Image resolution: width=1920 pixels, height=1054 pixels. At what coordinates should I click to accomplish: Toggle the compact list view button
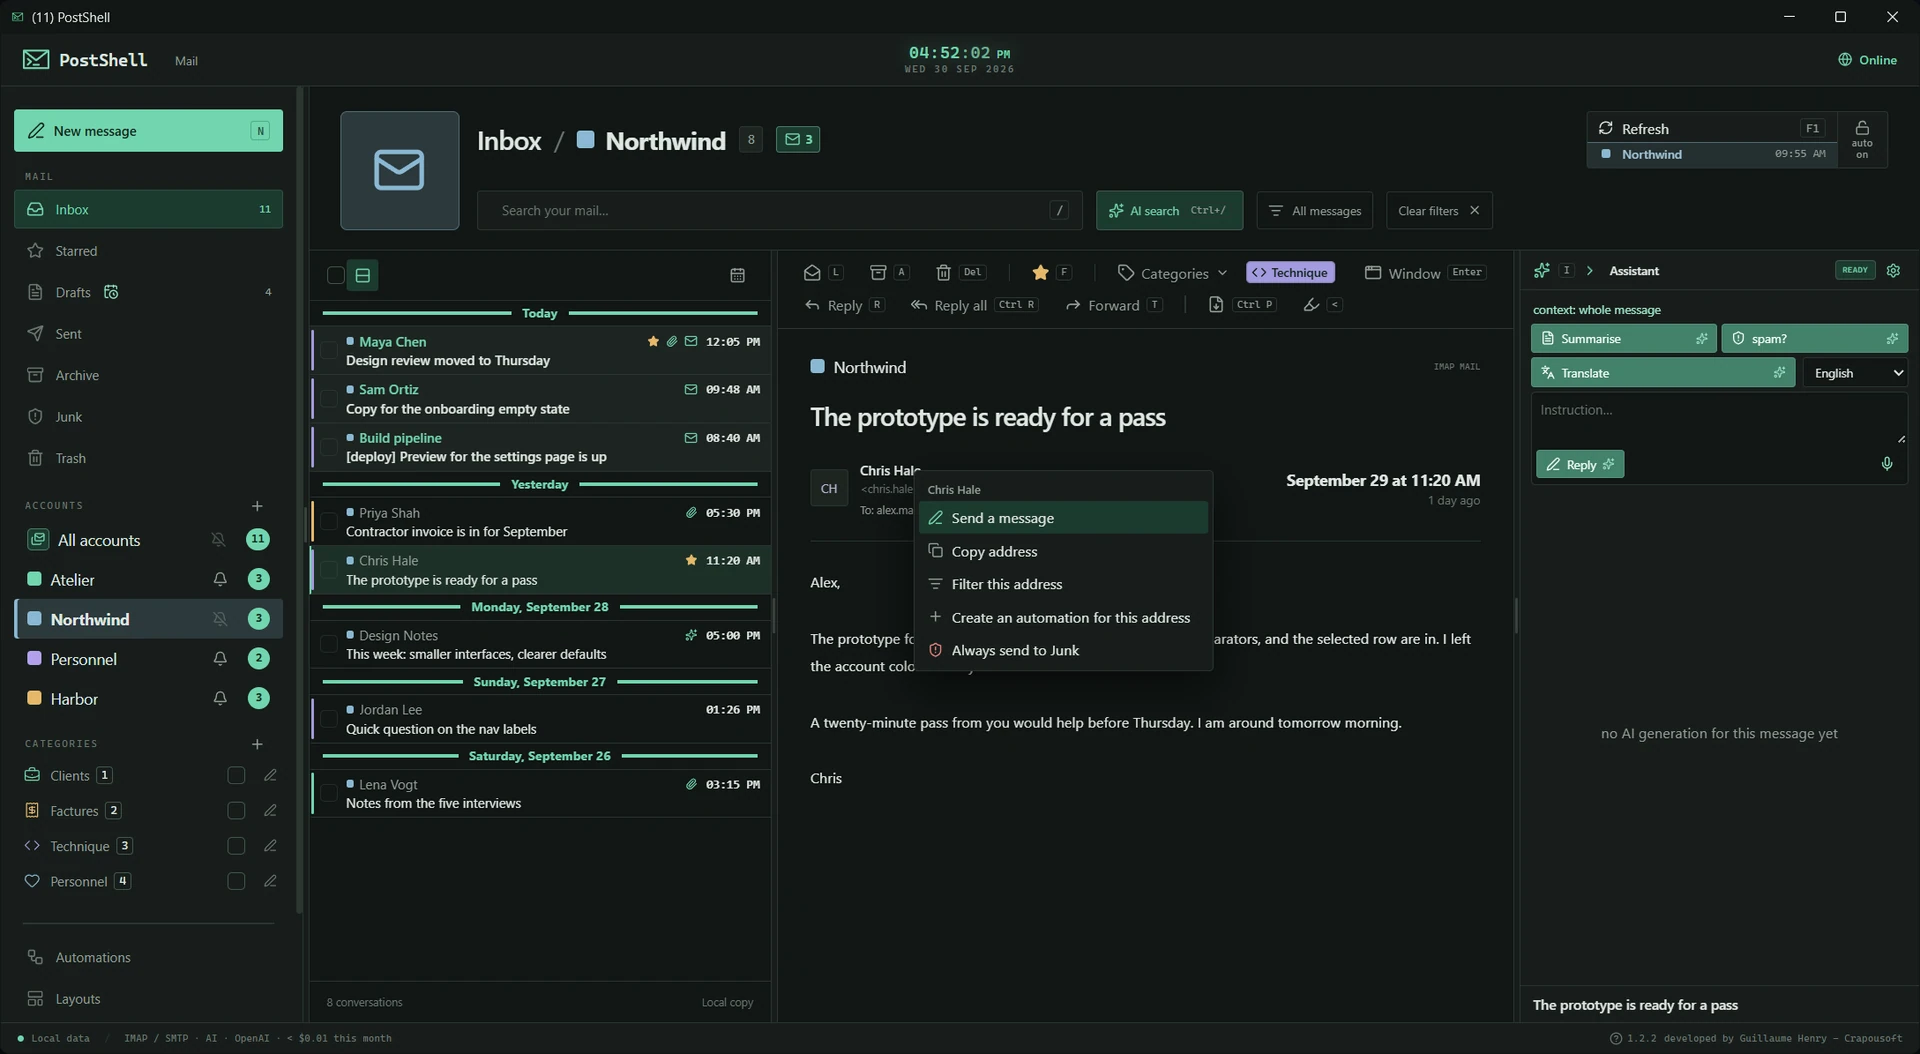pos(362,275)
